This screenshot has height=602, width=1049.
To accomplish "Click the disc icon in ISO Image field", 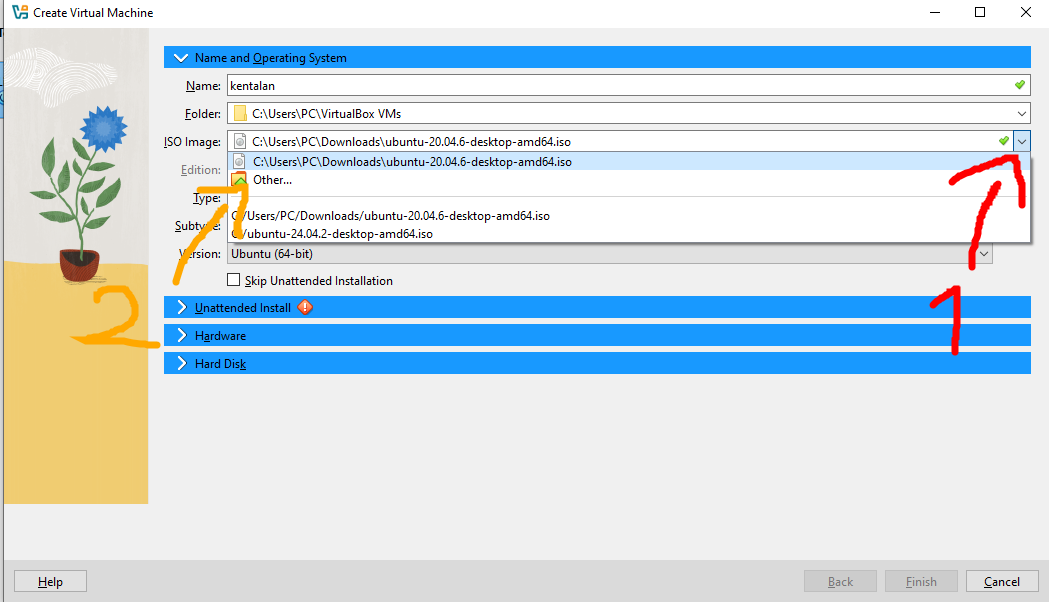I will click(240, 142).
